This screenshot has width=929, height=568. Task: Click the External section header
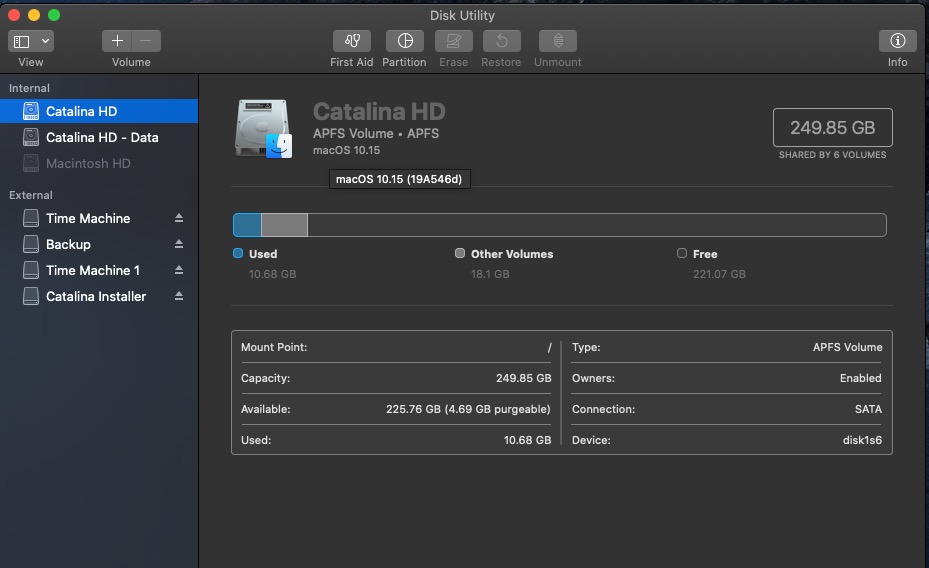[31, 195]
